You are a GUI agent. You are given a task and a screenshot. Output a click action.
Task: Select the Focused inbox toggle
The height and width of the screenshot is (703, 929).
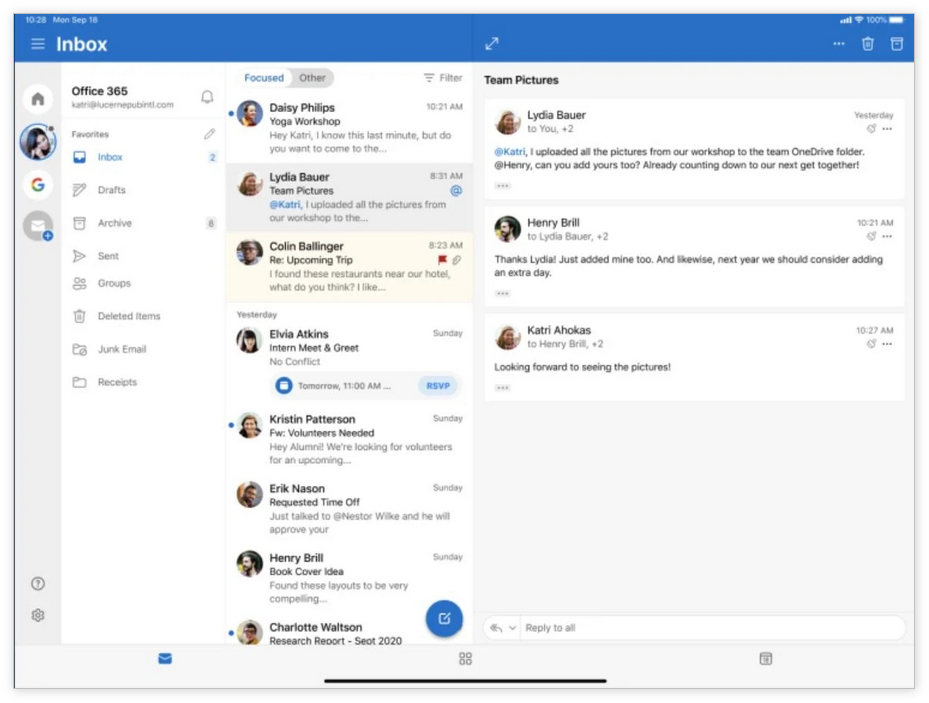[x=264, y=78]
